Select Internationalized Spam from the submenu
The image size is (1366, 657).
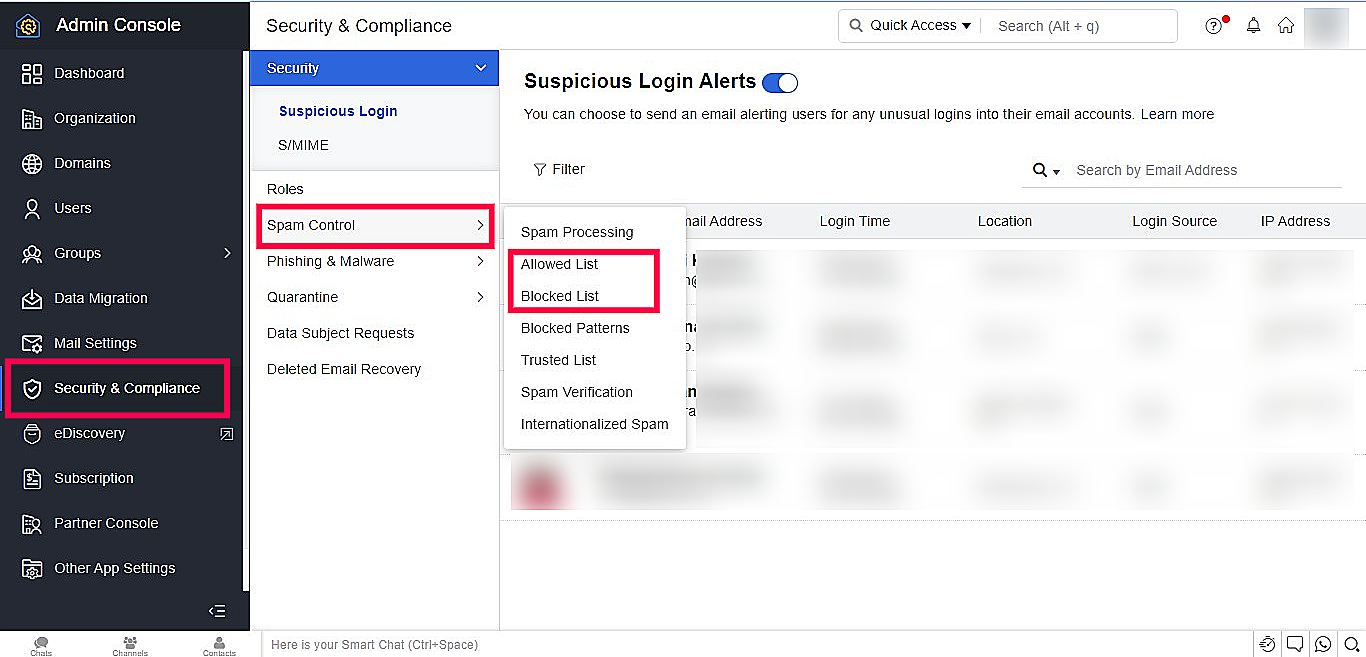coord(595,424)
